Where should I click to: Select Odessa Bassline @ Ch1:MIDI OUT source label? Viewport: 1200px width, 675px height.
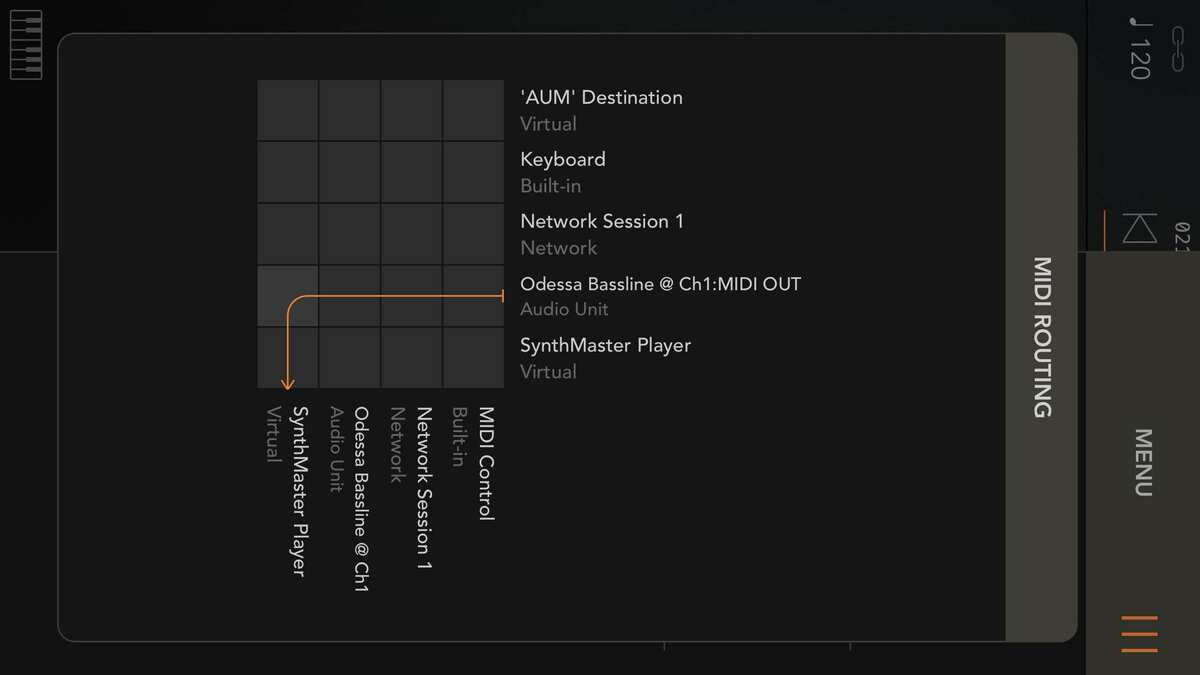[x=660, y=296]
